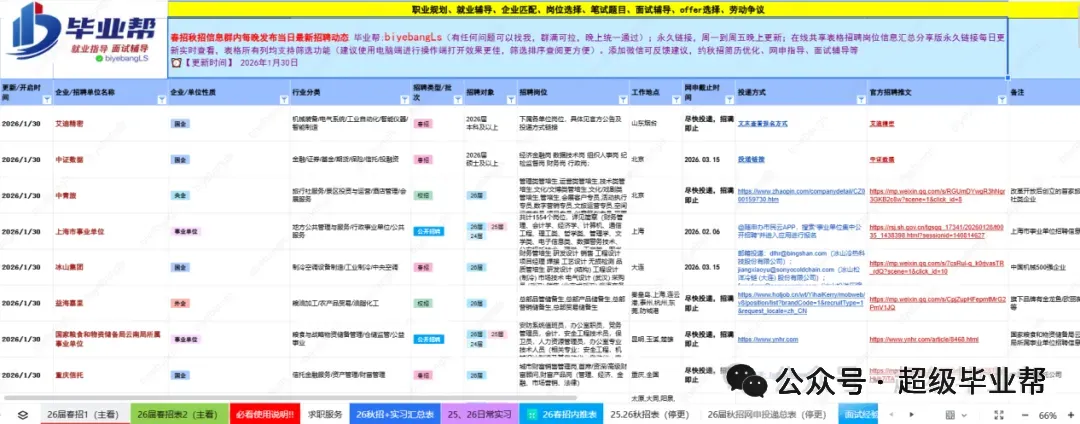This screenshot has height=424, width=1080.
Task: Open filter for 企业/单位性质 column
Action: pos(284,100)
